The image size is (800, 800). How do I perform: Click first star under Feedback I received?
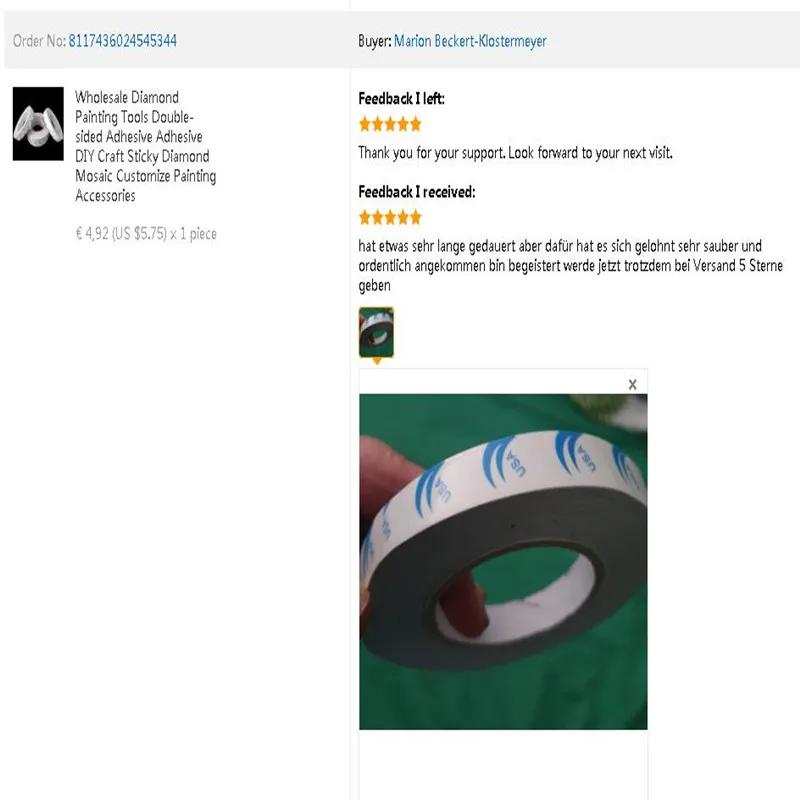click(x=365, y=217)
